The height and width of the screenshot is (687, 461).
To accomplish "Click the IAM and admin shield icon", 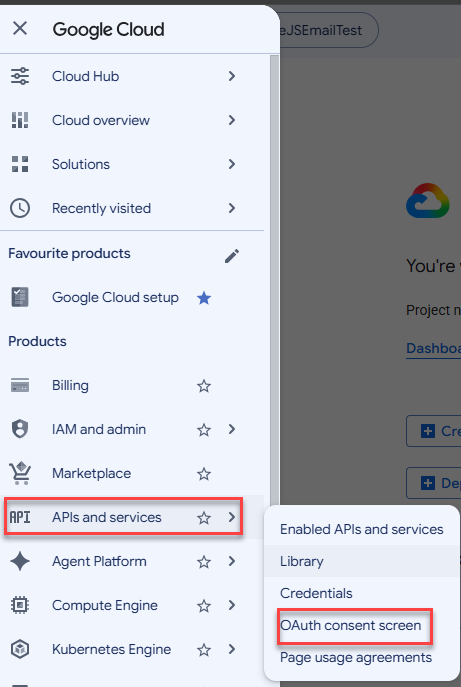I will [20, 429].
